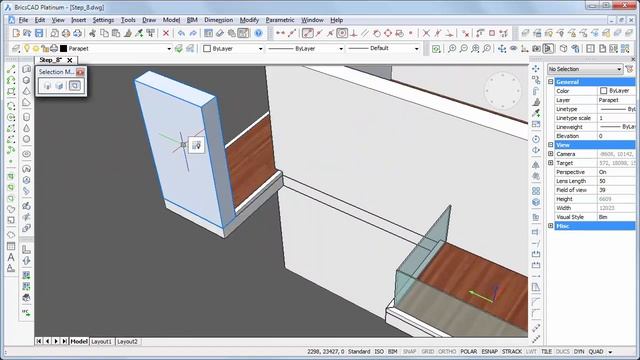Click the Elevation value field
This screenshot has width=640, height=360.
617,136
